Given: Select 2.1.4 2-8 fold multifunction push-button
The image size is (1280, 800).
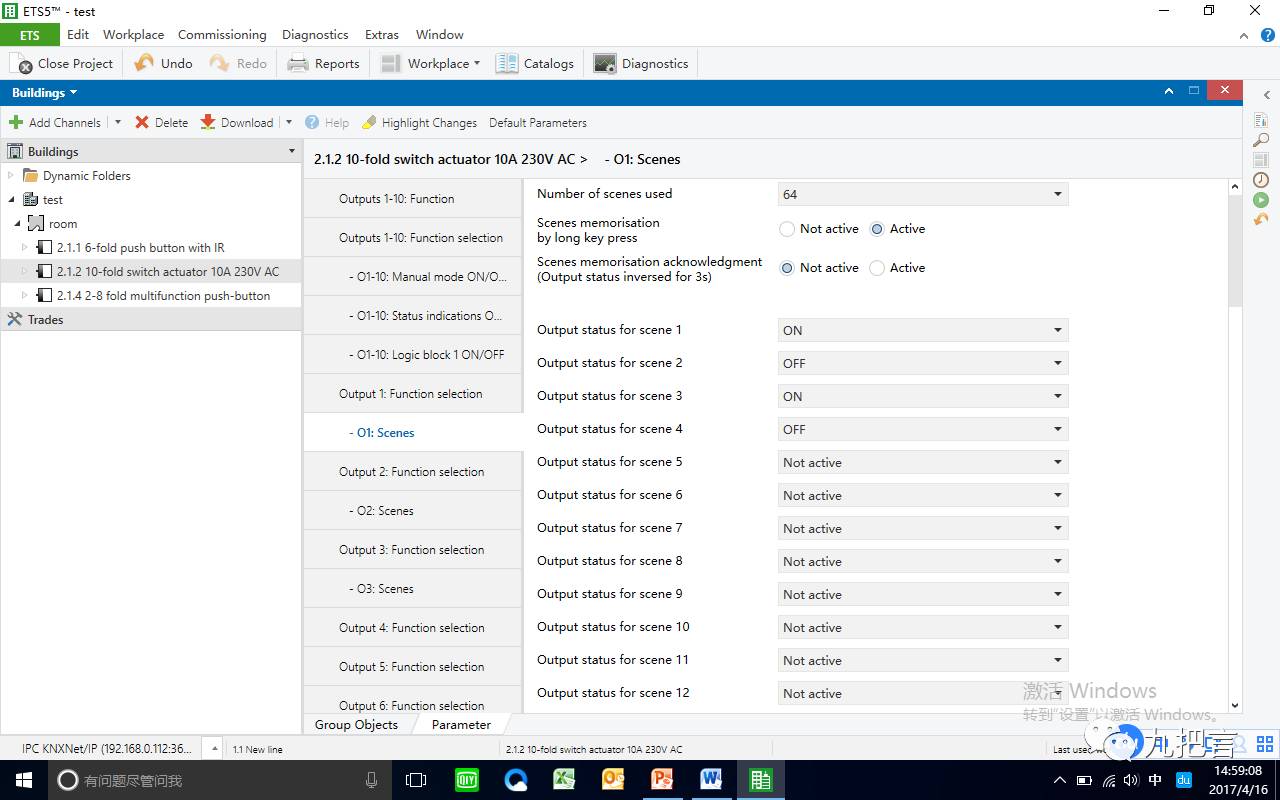Looking at the screenshot, I should click(163, 296).
